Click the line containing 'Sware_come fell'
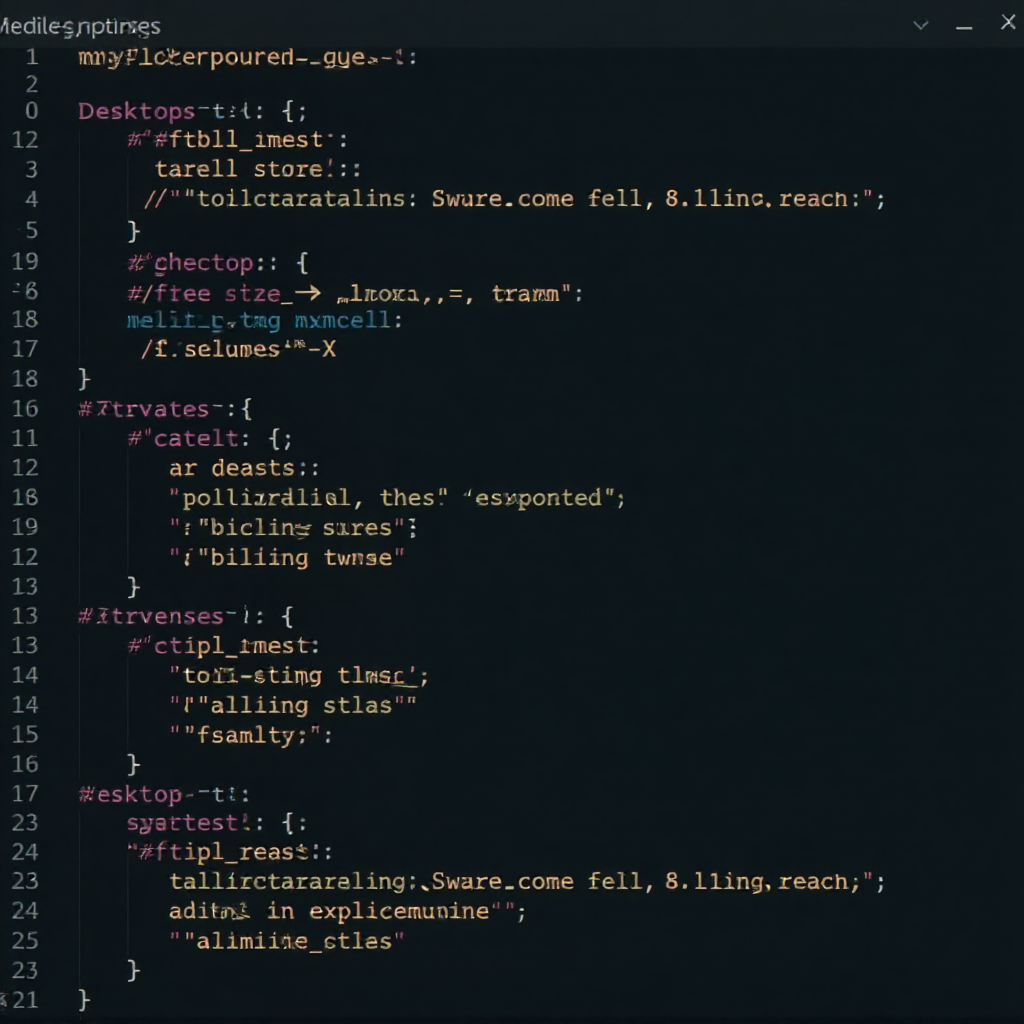The image size is (1024, 1024). 527,882
